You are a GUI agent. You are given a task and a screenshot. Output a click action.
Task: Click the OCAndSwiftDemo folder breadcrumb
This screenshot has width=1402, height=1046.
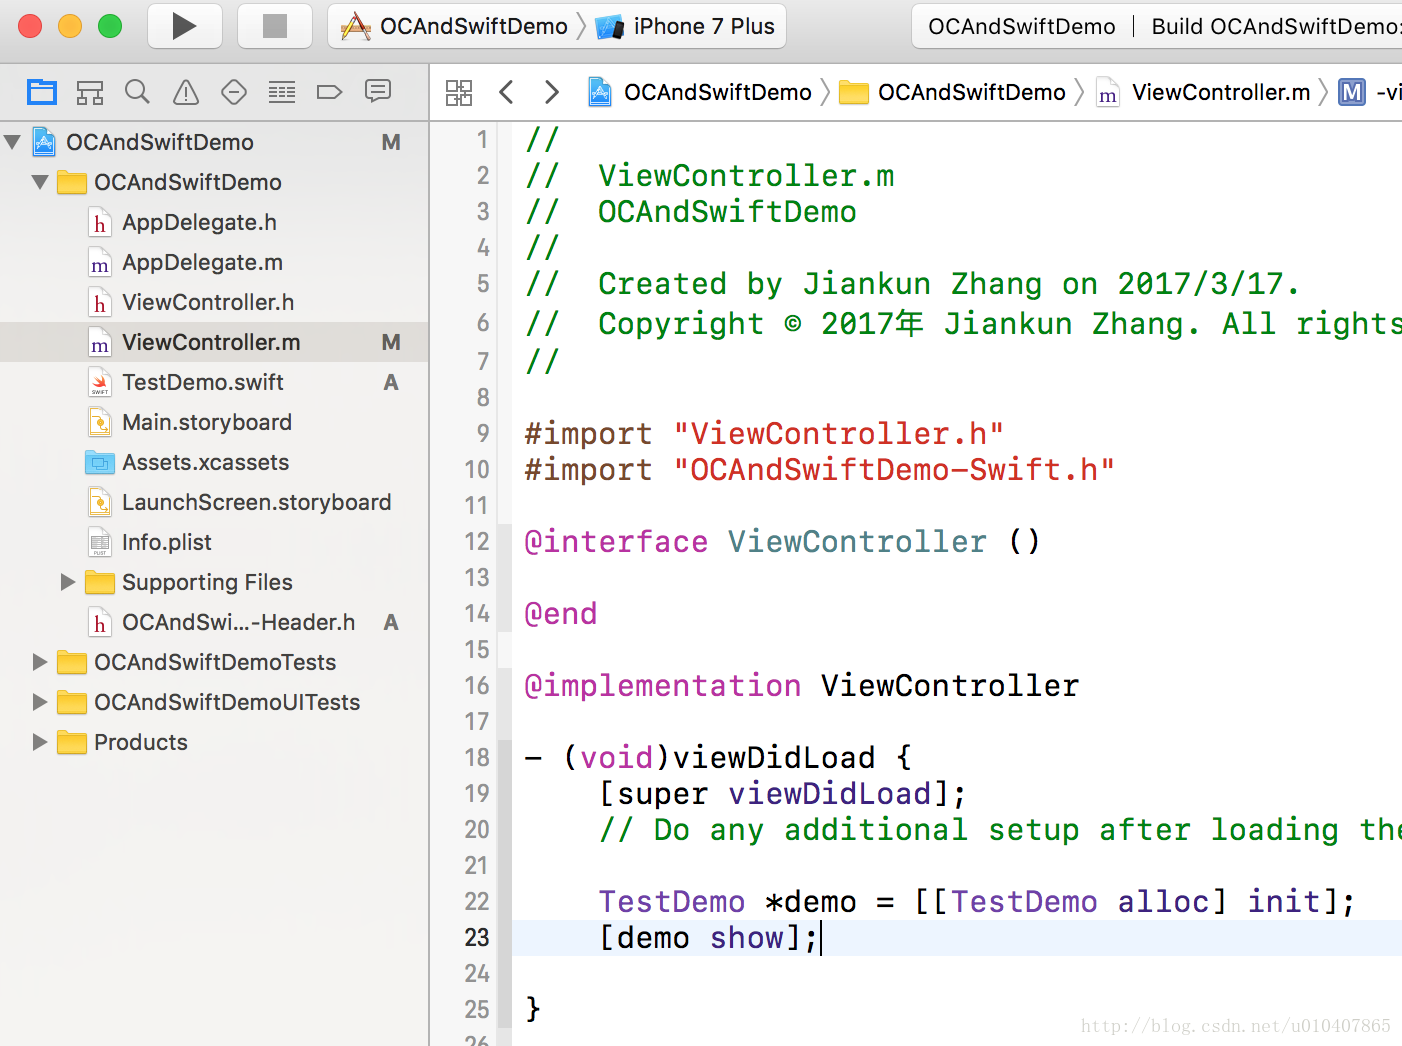pyautogui.click(x=953, y=93)
